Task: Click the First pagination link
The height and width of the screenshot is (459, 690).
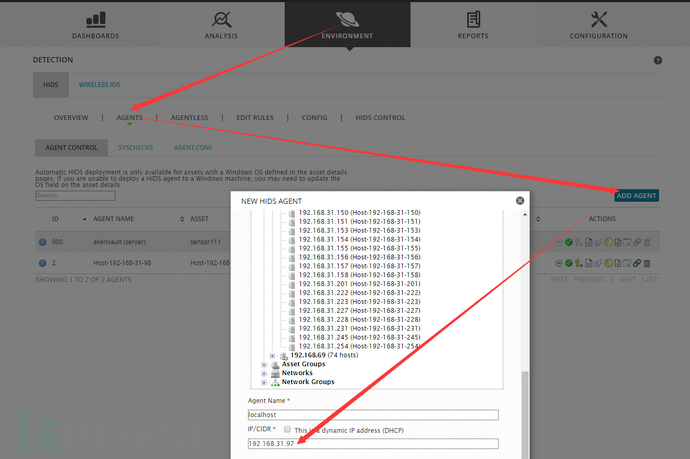Action: pos(559,279)
